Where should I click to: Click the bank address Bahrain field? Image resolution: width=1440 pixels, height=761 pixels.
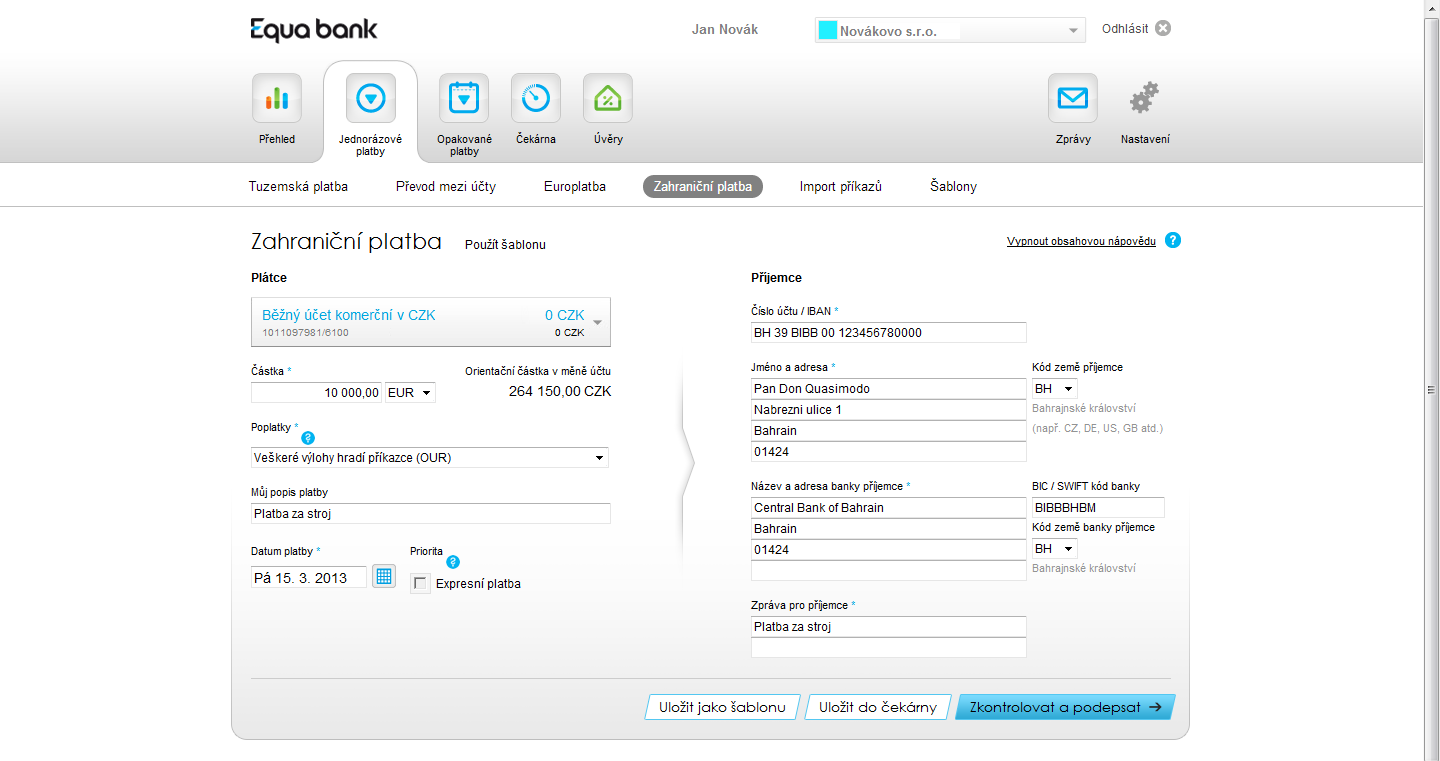(889, 528)
